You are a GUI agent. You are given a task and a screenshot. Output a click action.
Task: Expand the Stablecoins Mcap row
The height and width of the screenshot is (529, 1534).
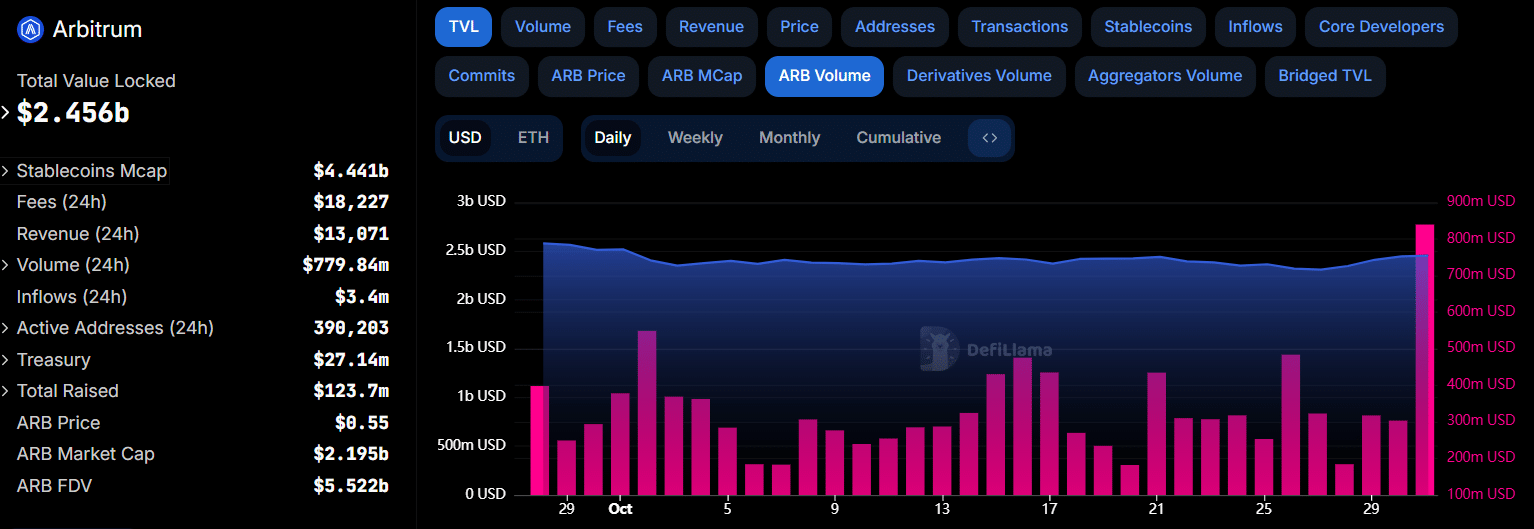coord(5,171)
